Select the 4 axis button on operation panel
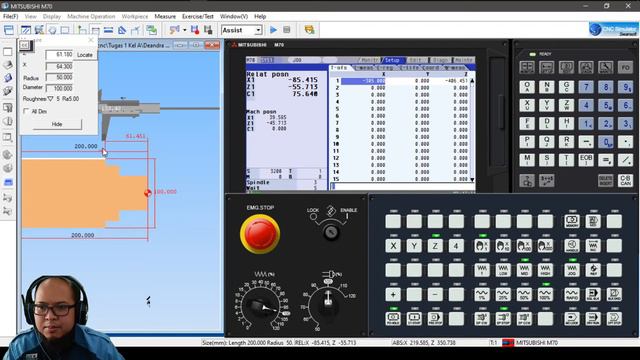Image resolution: width=640 pixels, height=360 pixels. [x=456, y=246]
